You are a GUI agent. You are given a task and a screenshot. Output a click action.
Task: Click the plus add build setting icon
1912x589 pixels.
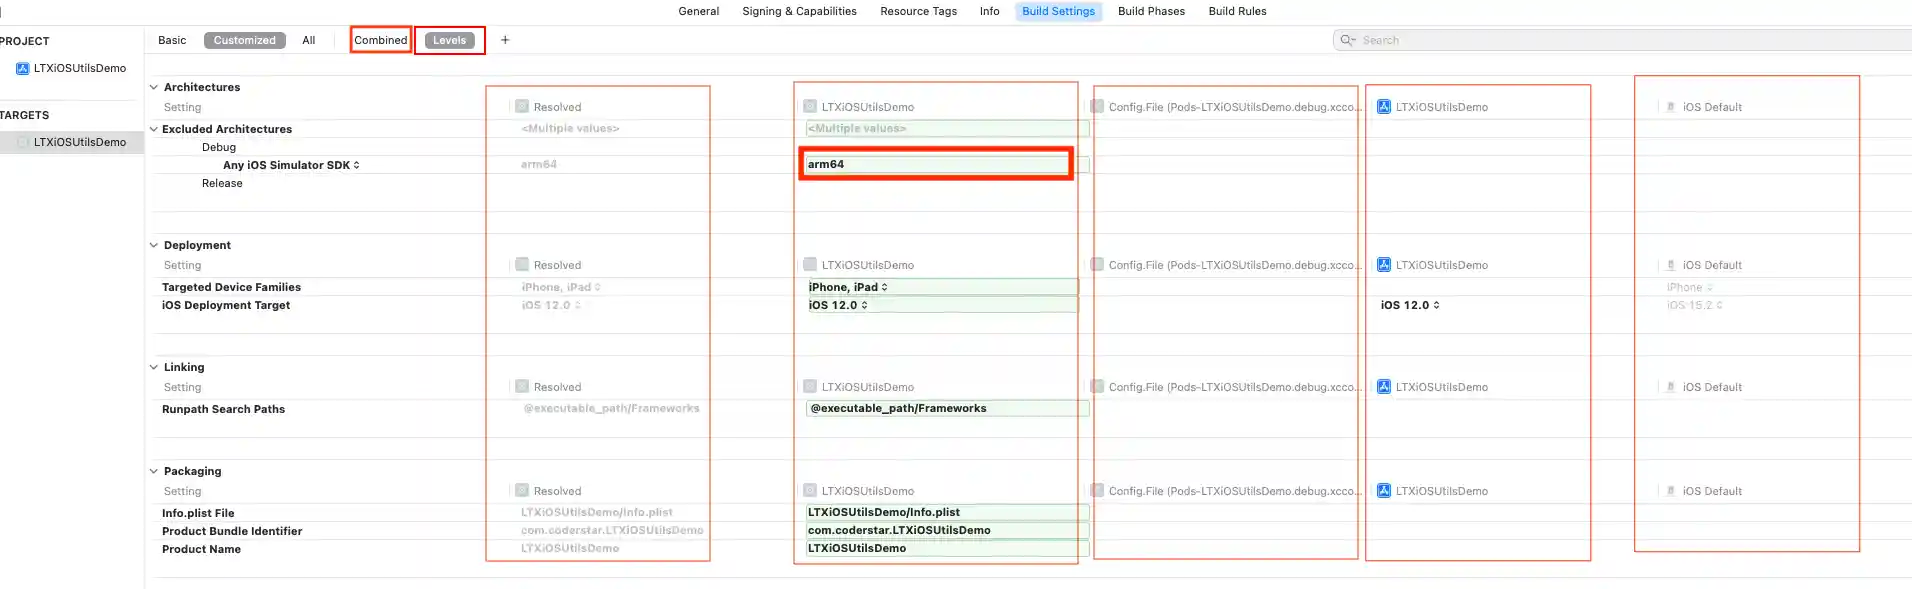[x=505, y=40]
